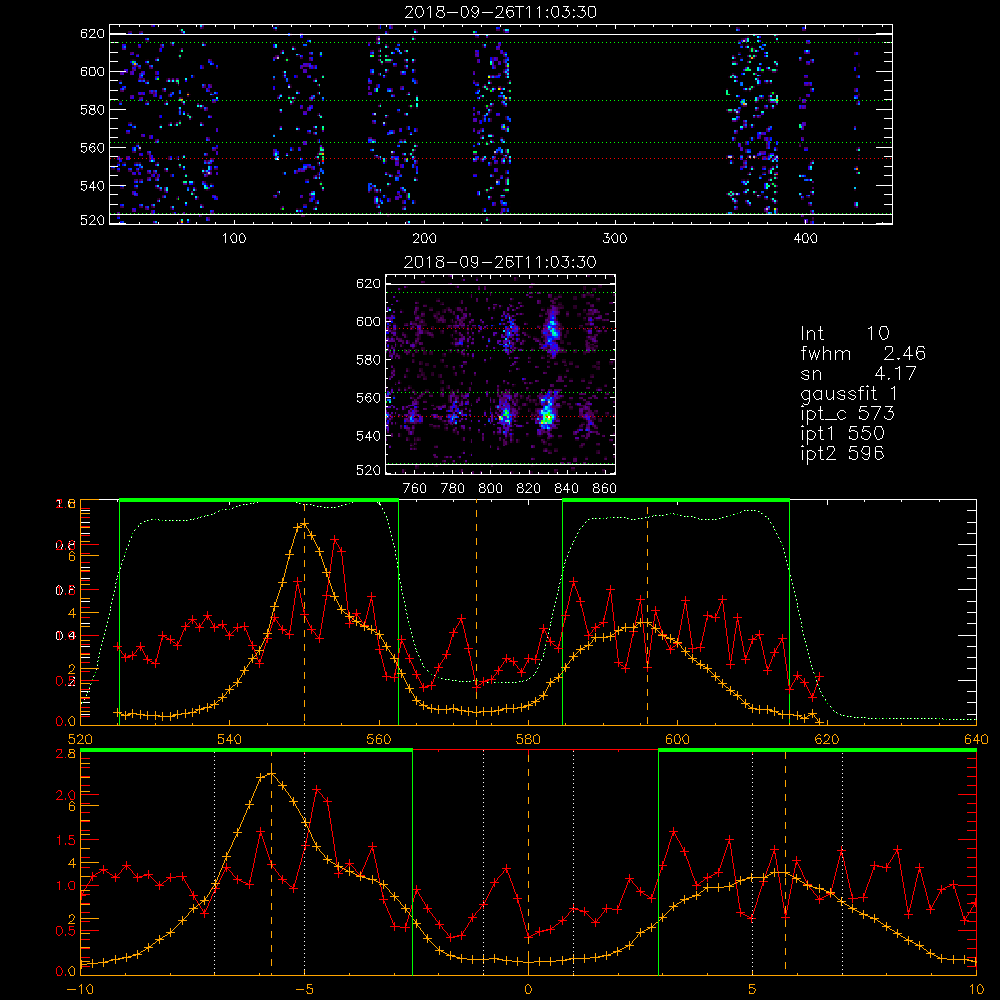Click x-axis label 860 under middle image
Viewport: 1000px width, 1000px height.
pos(605,489)
